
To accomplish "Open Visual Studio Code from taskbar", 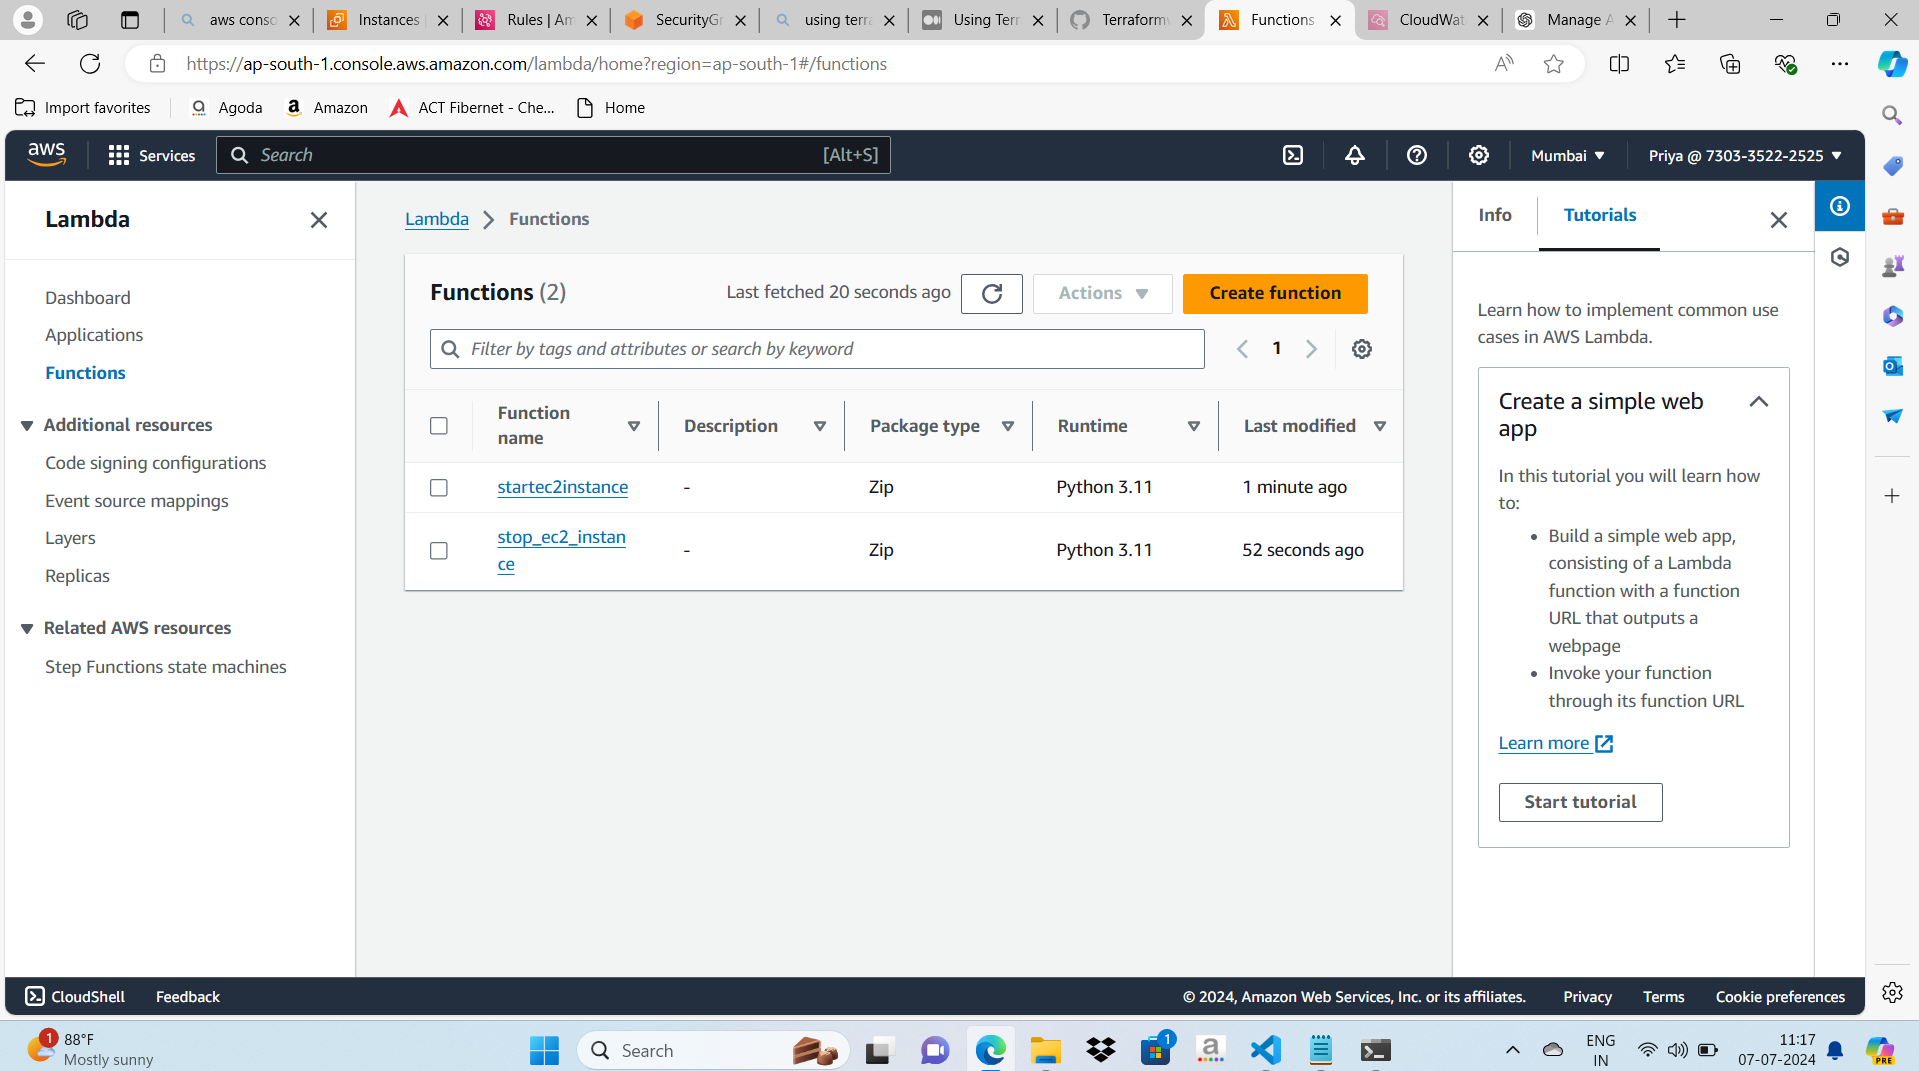I will (1265, 1050).
